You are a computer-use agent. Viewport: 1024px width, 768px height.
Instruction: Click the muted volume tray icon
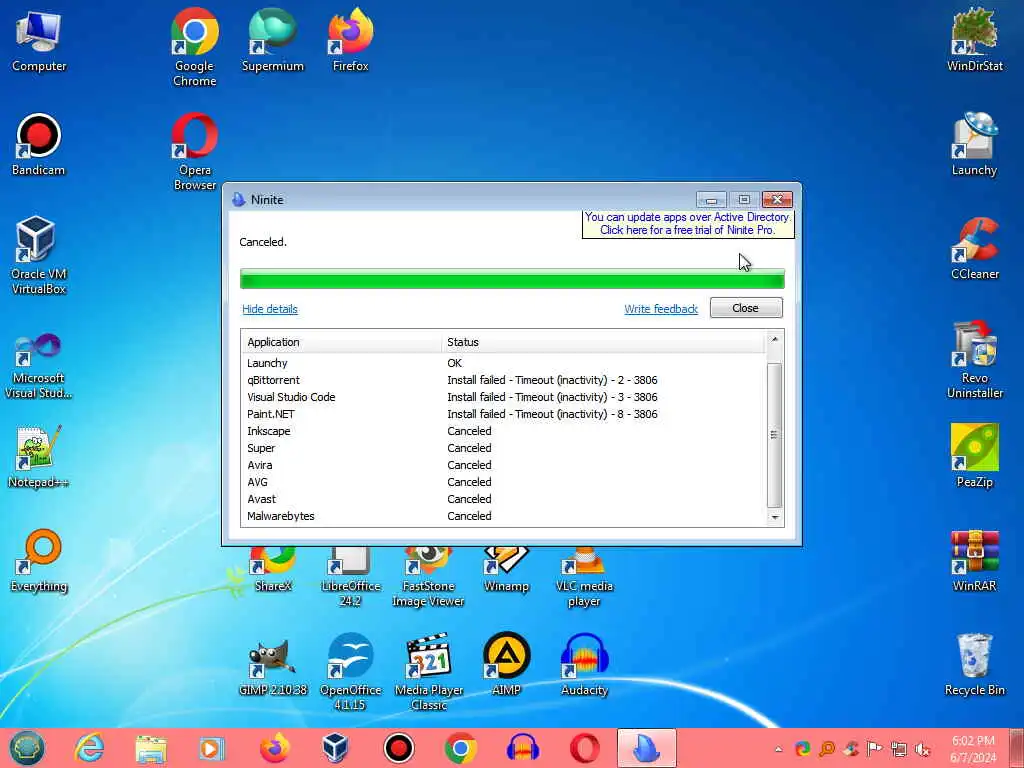(923, 749)
